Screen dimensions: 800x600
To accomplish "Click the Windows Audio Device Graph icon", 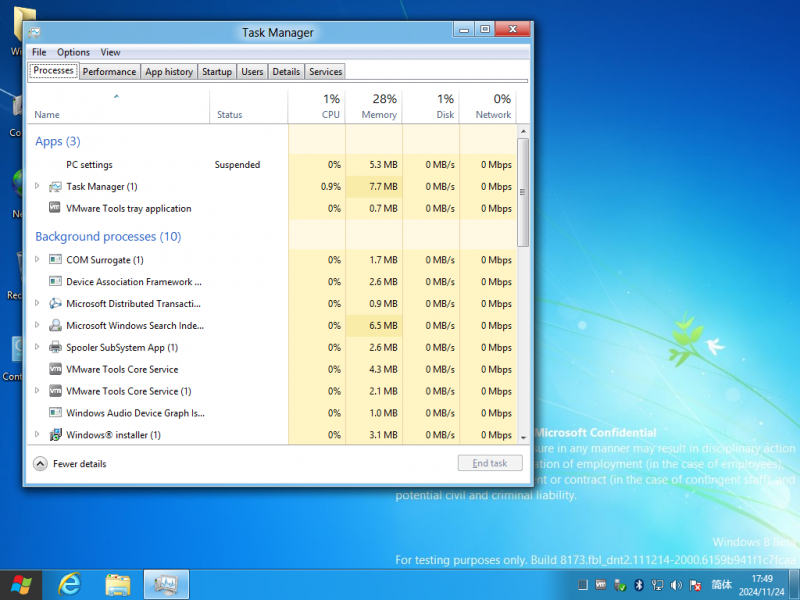I will pyautogui.click(x=55, y=413).
